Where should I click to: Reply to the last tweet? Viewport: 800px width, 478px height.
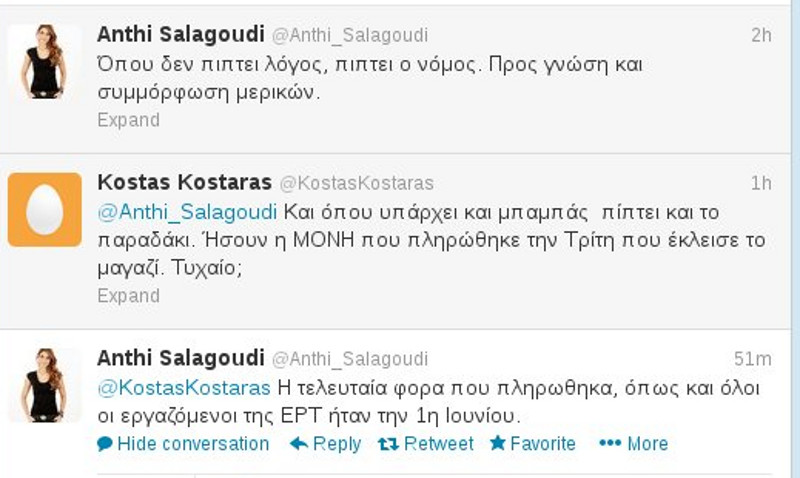[336, 444]
